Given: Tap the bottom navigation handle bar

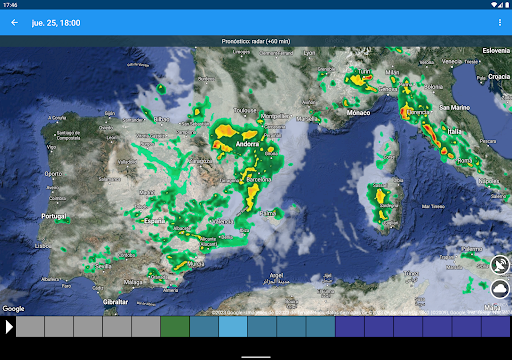Looking at the screenshot, I should [256, 357].
